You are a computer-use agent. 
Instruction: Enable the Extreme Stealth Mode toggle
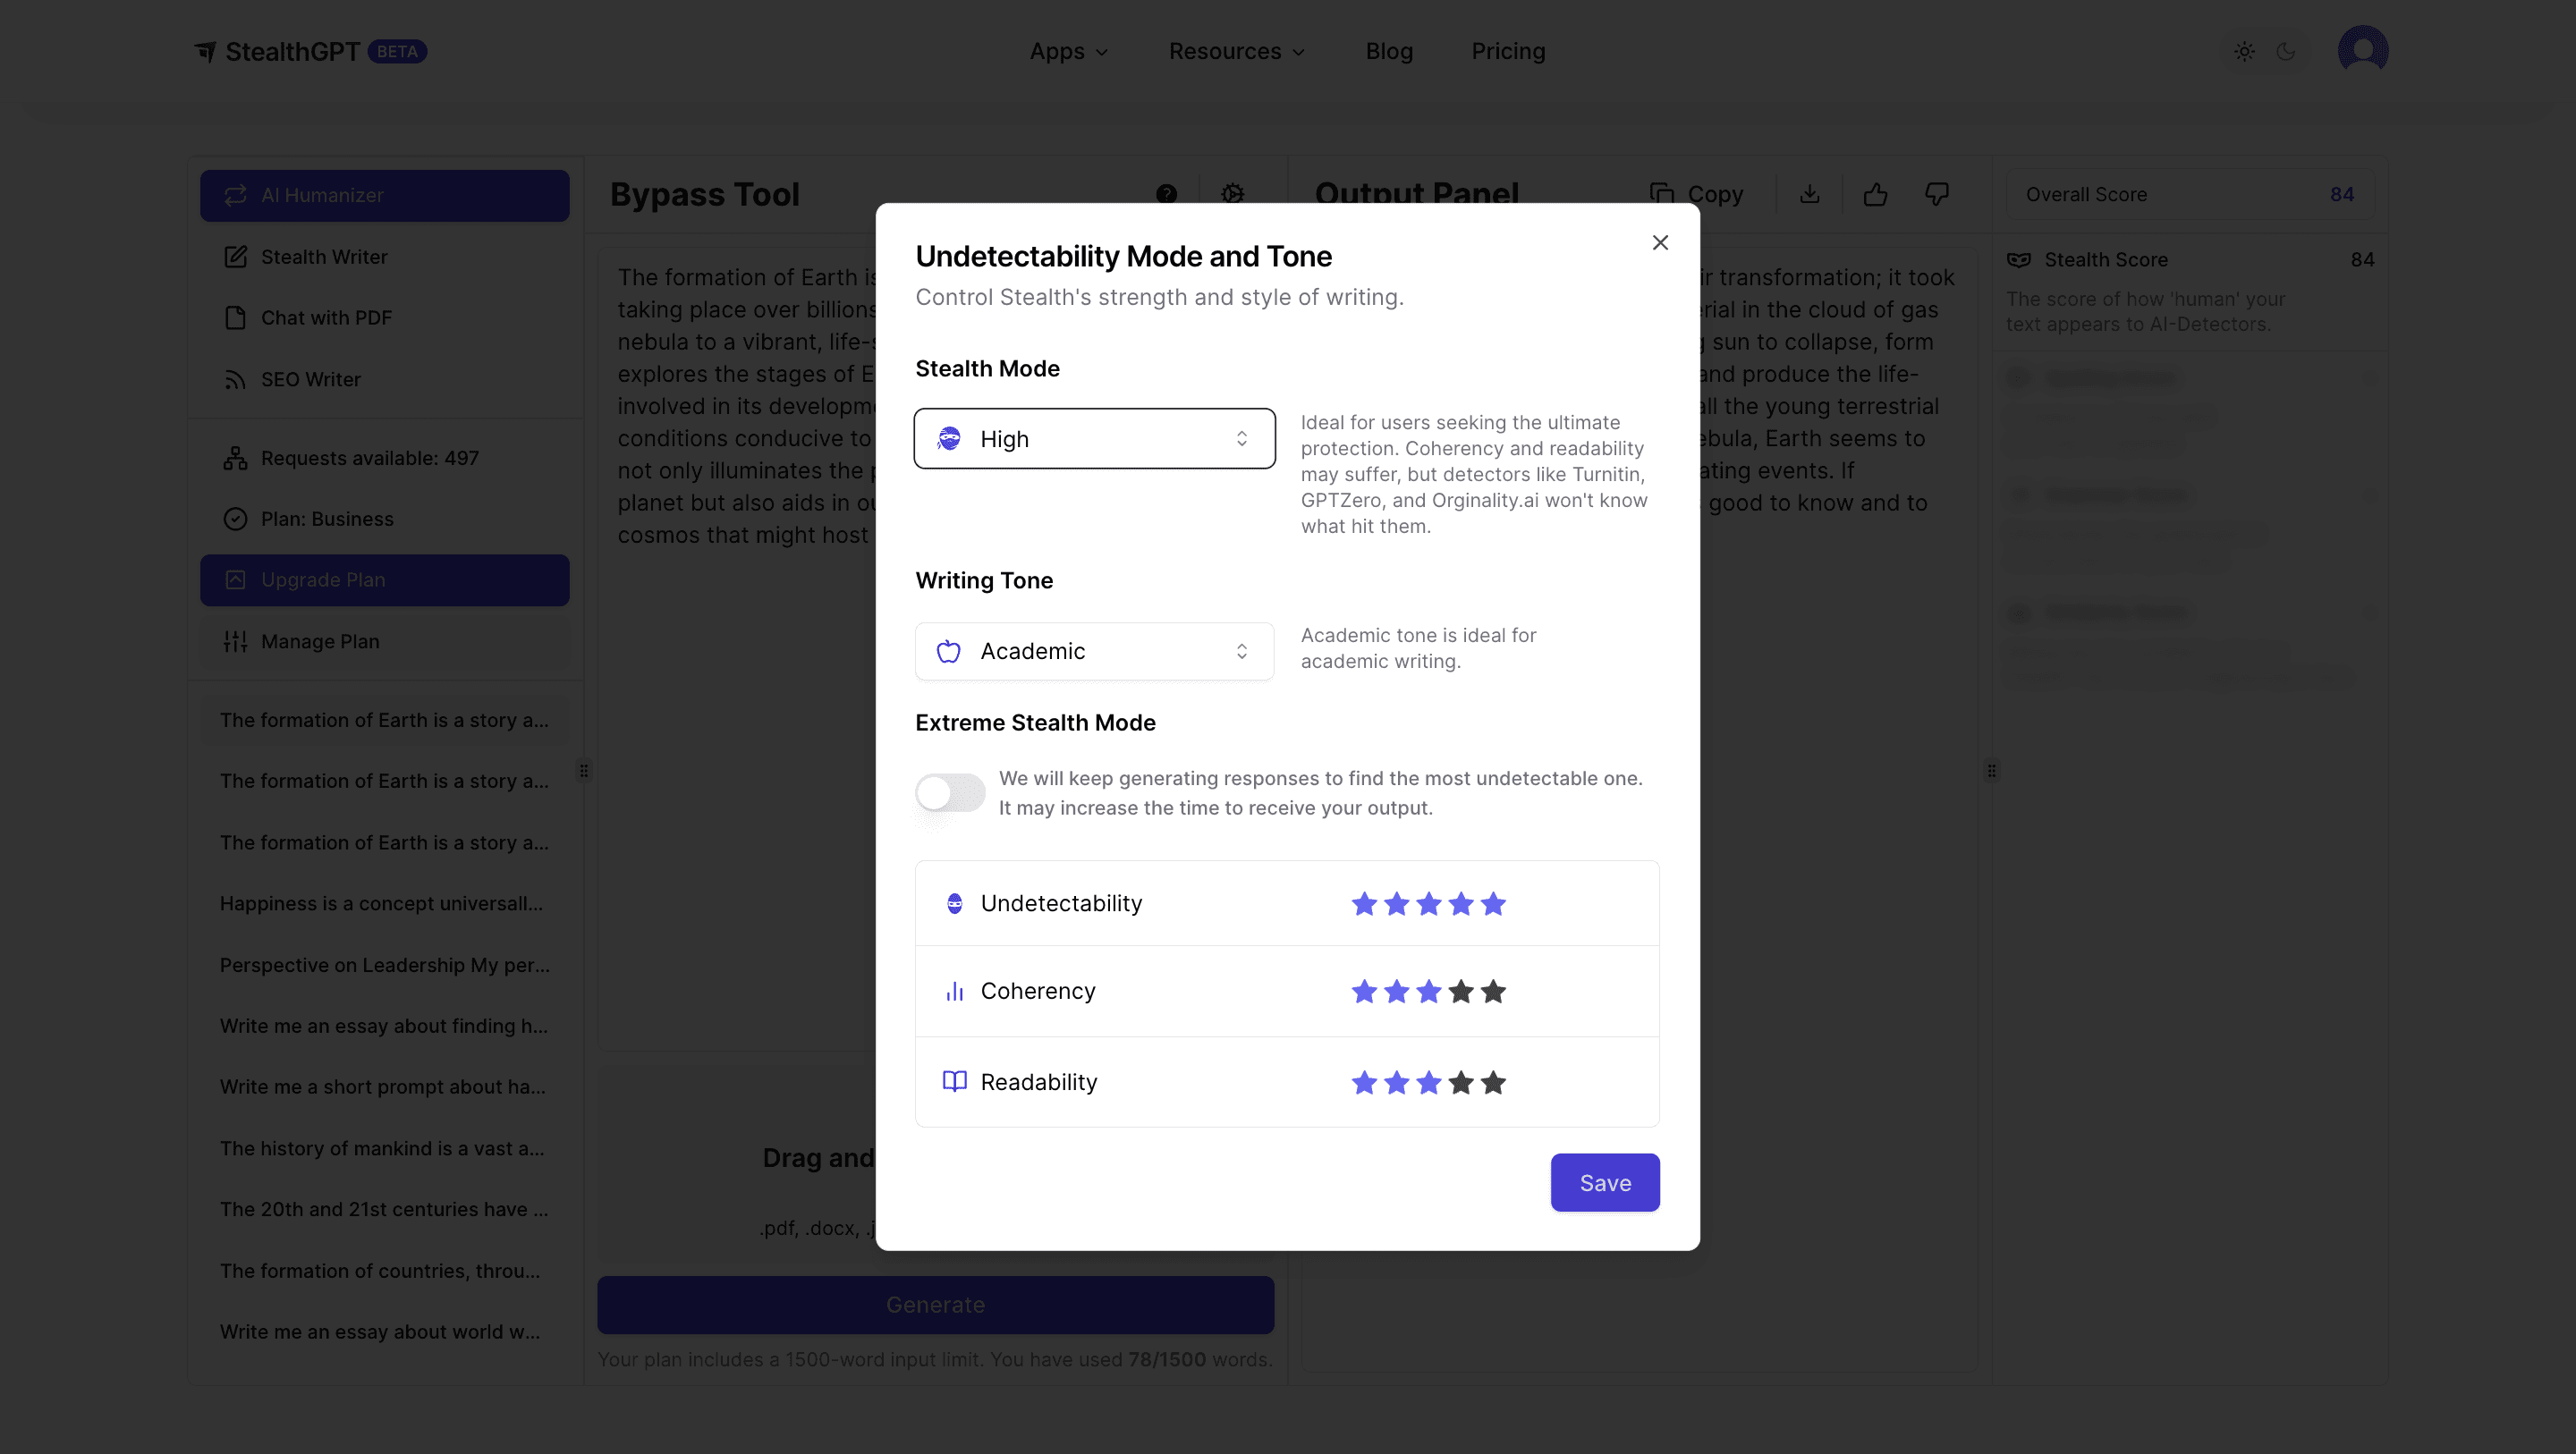950,793
